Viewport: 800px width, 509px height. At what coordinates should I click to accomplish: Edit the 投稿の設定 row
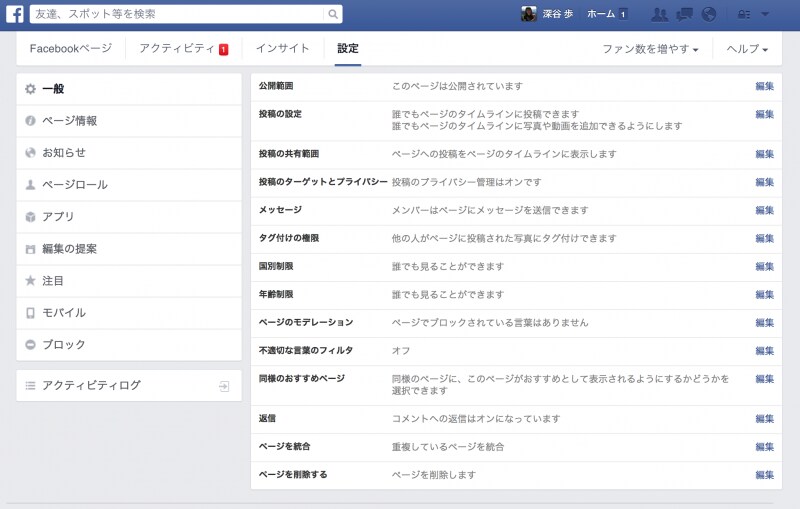pyautogui.click(x=764, y=114)
